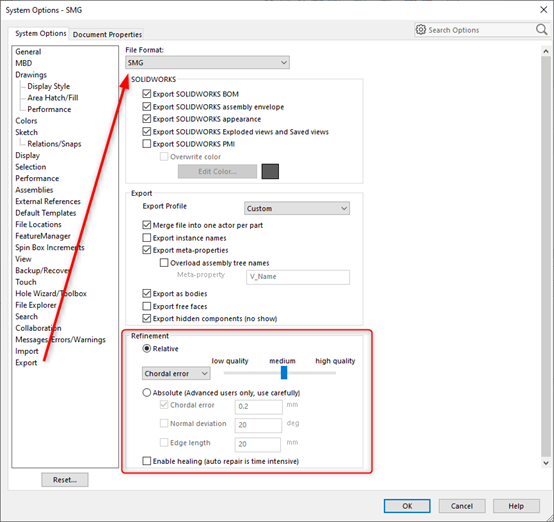Screen dimensions: 554x522
Task: Select Relations/Snaps under Sketch
Action: point(54,144)
